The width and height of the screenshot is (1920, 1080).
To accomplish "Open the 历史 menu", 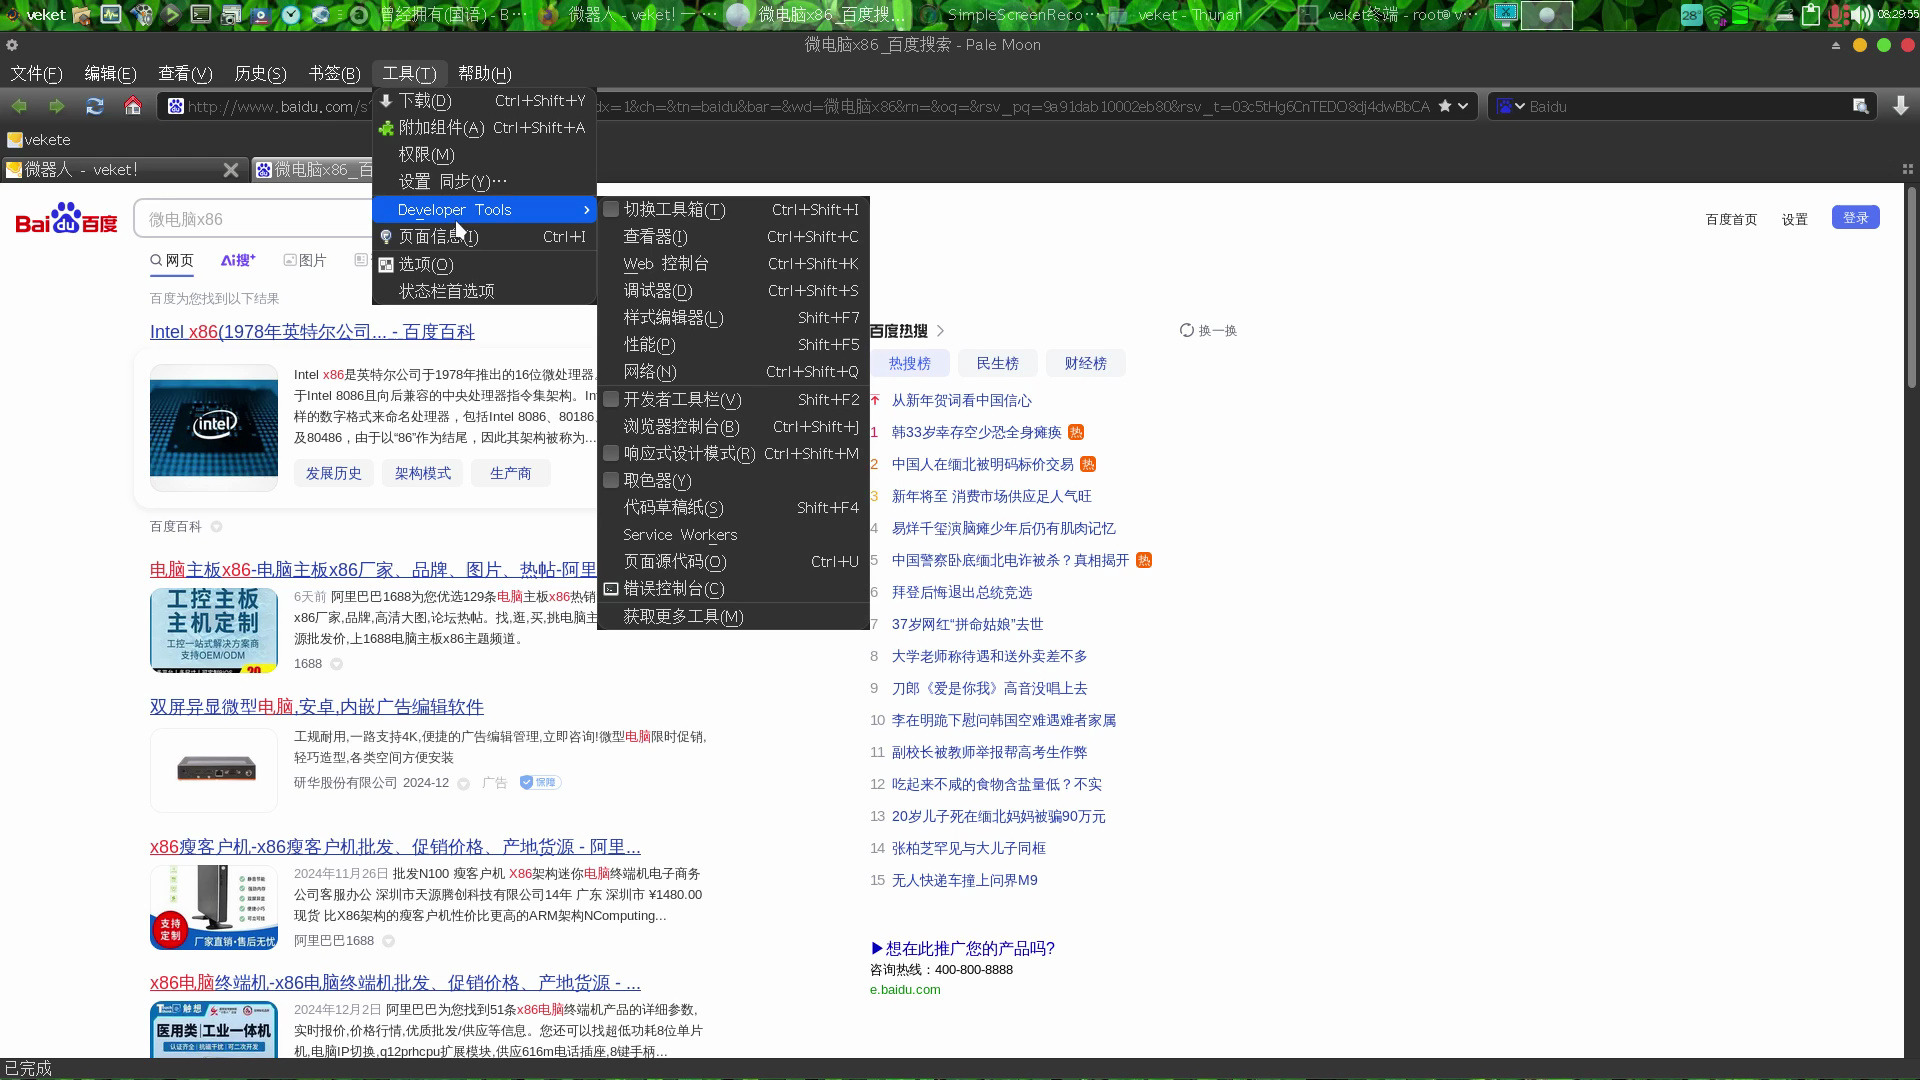I will (x=260, y=74).
